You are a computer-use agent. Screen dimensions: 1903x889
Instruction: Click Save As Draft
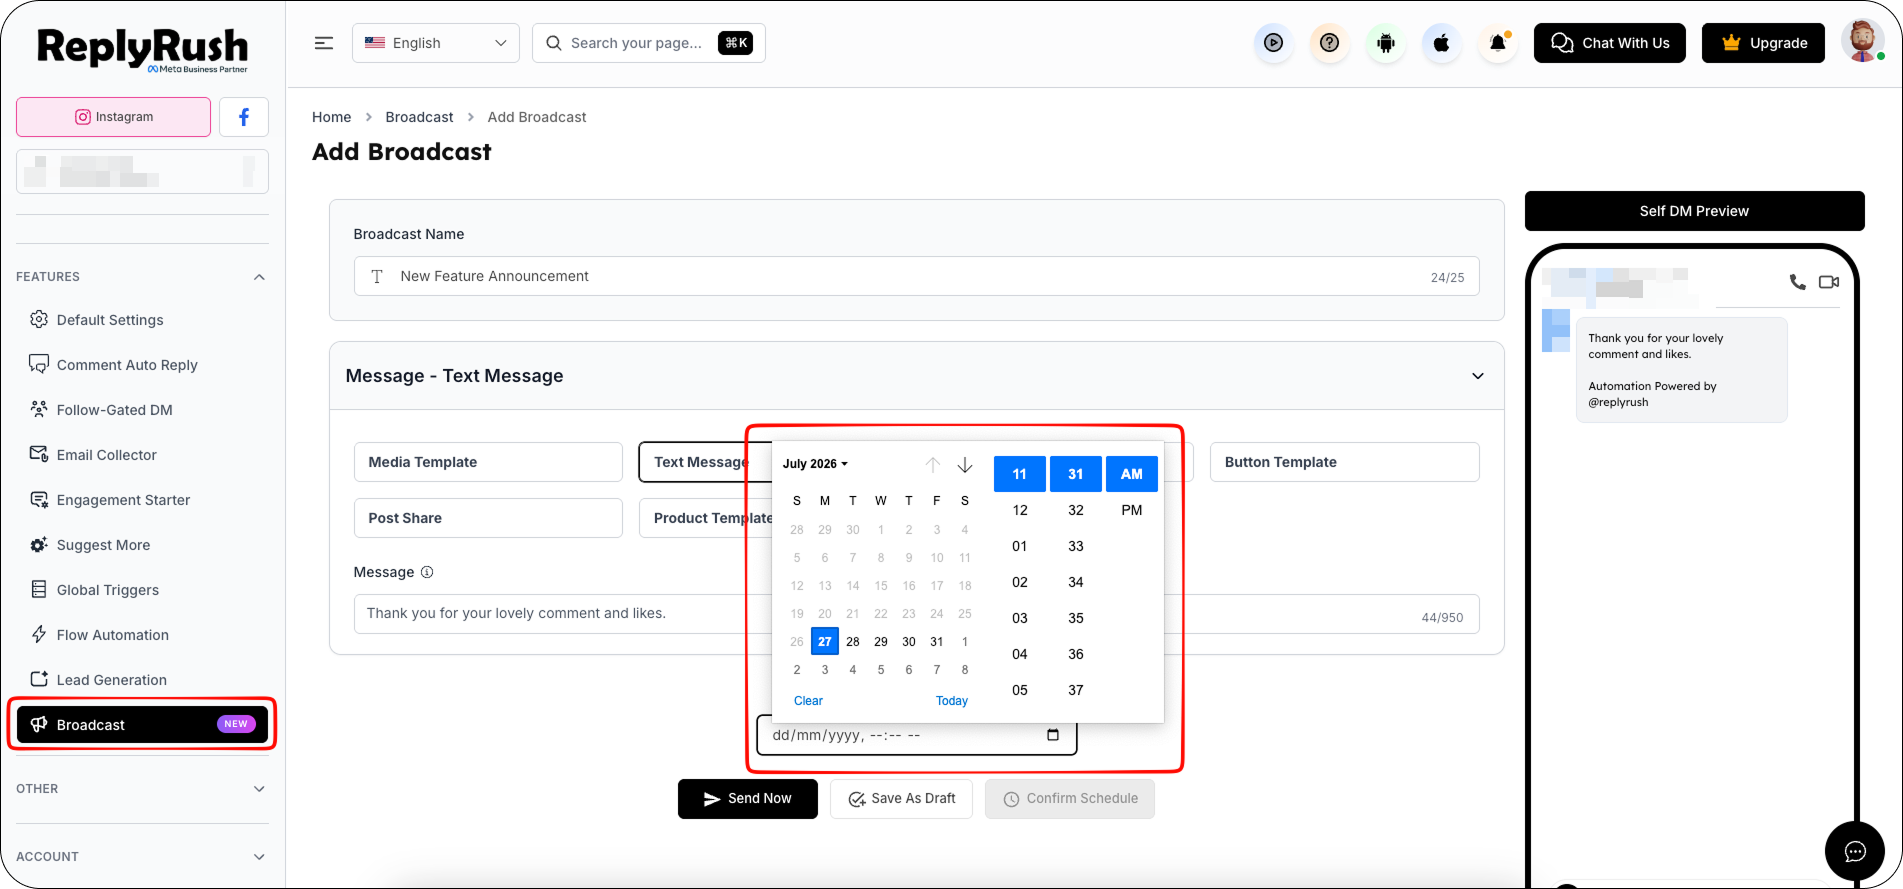tap(901, 799)
